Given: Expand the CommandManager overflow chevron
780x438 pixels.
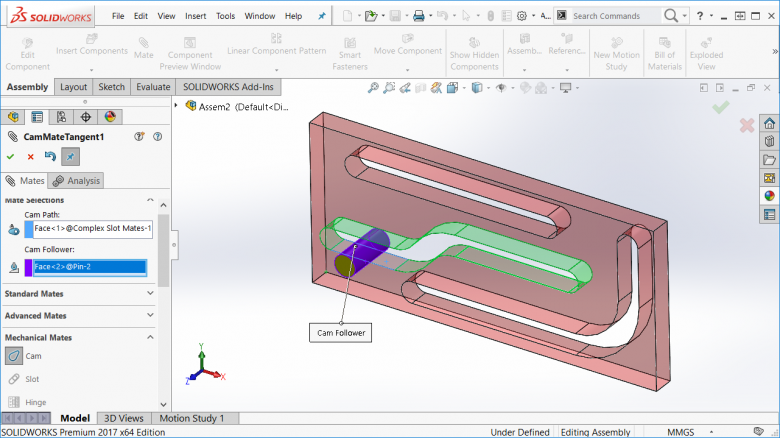Looking at the screenshot, I should [x=775, y=51].
